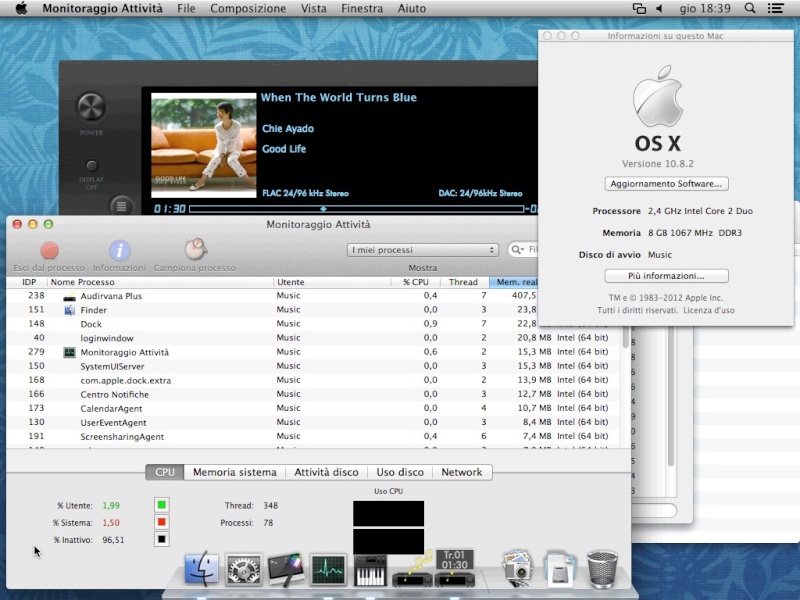This screenshot has width=800, height=600.
Task: Click the Versione 10.8.2 text
Action: pyautogui.click(x=658, y=164)
